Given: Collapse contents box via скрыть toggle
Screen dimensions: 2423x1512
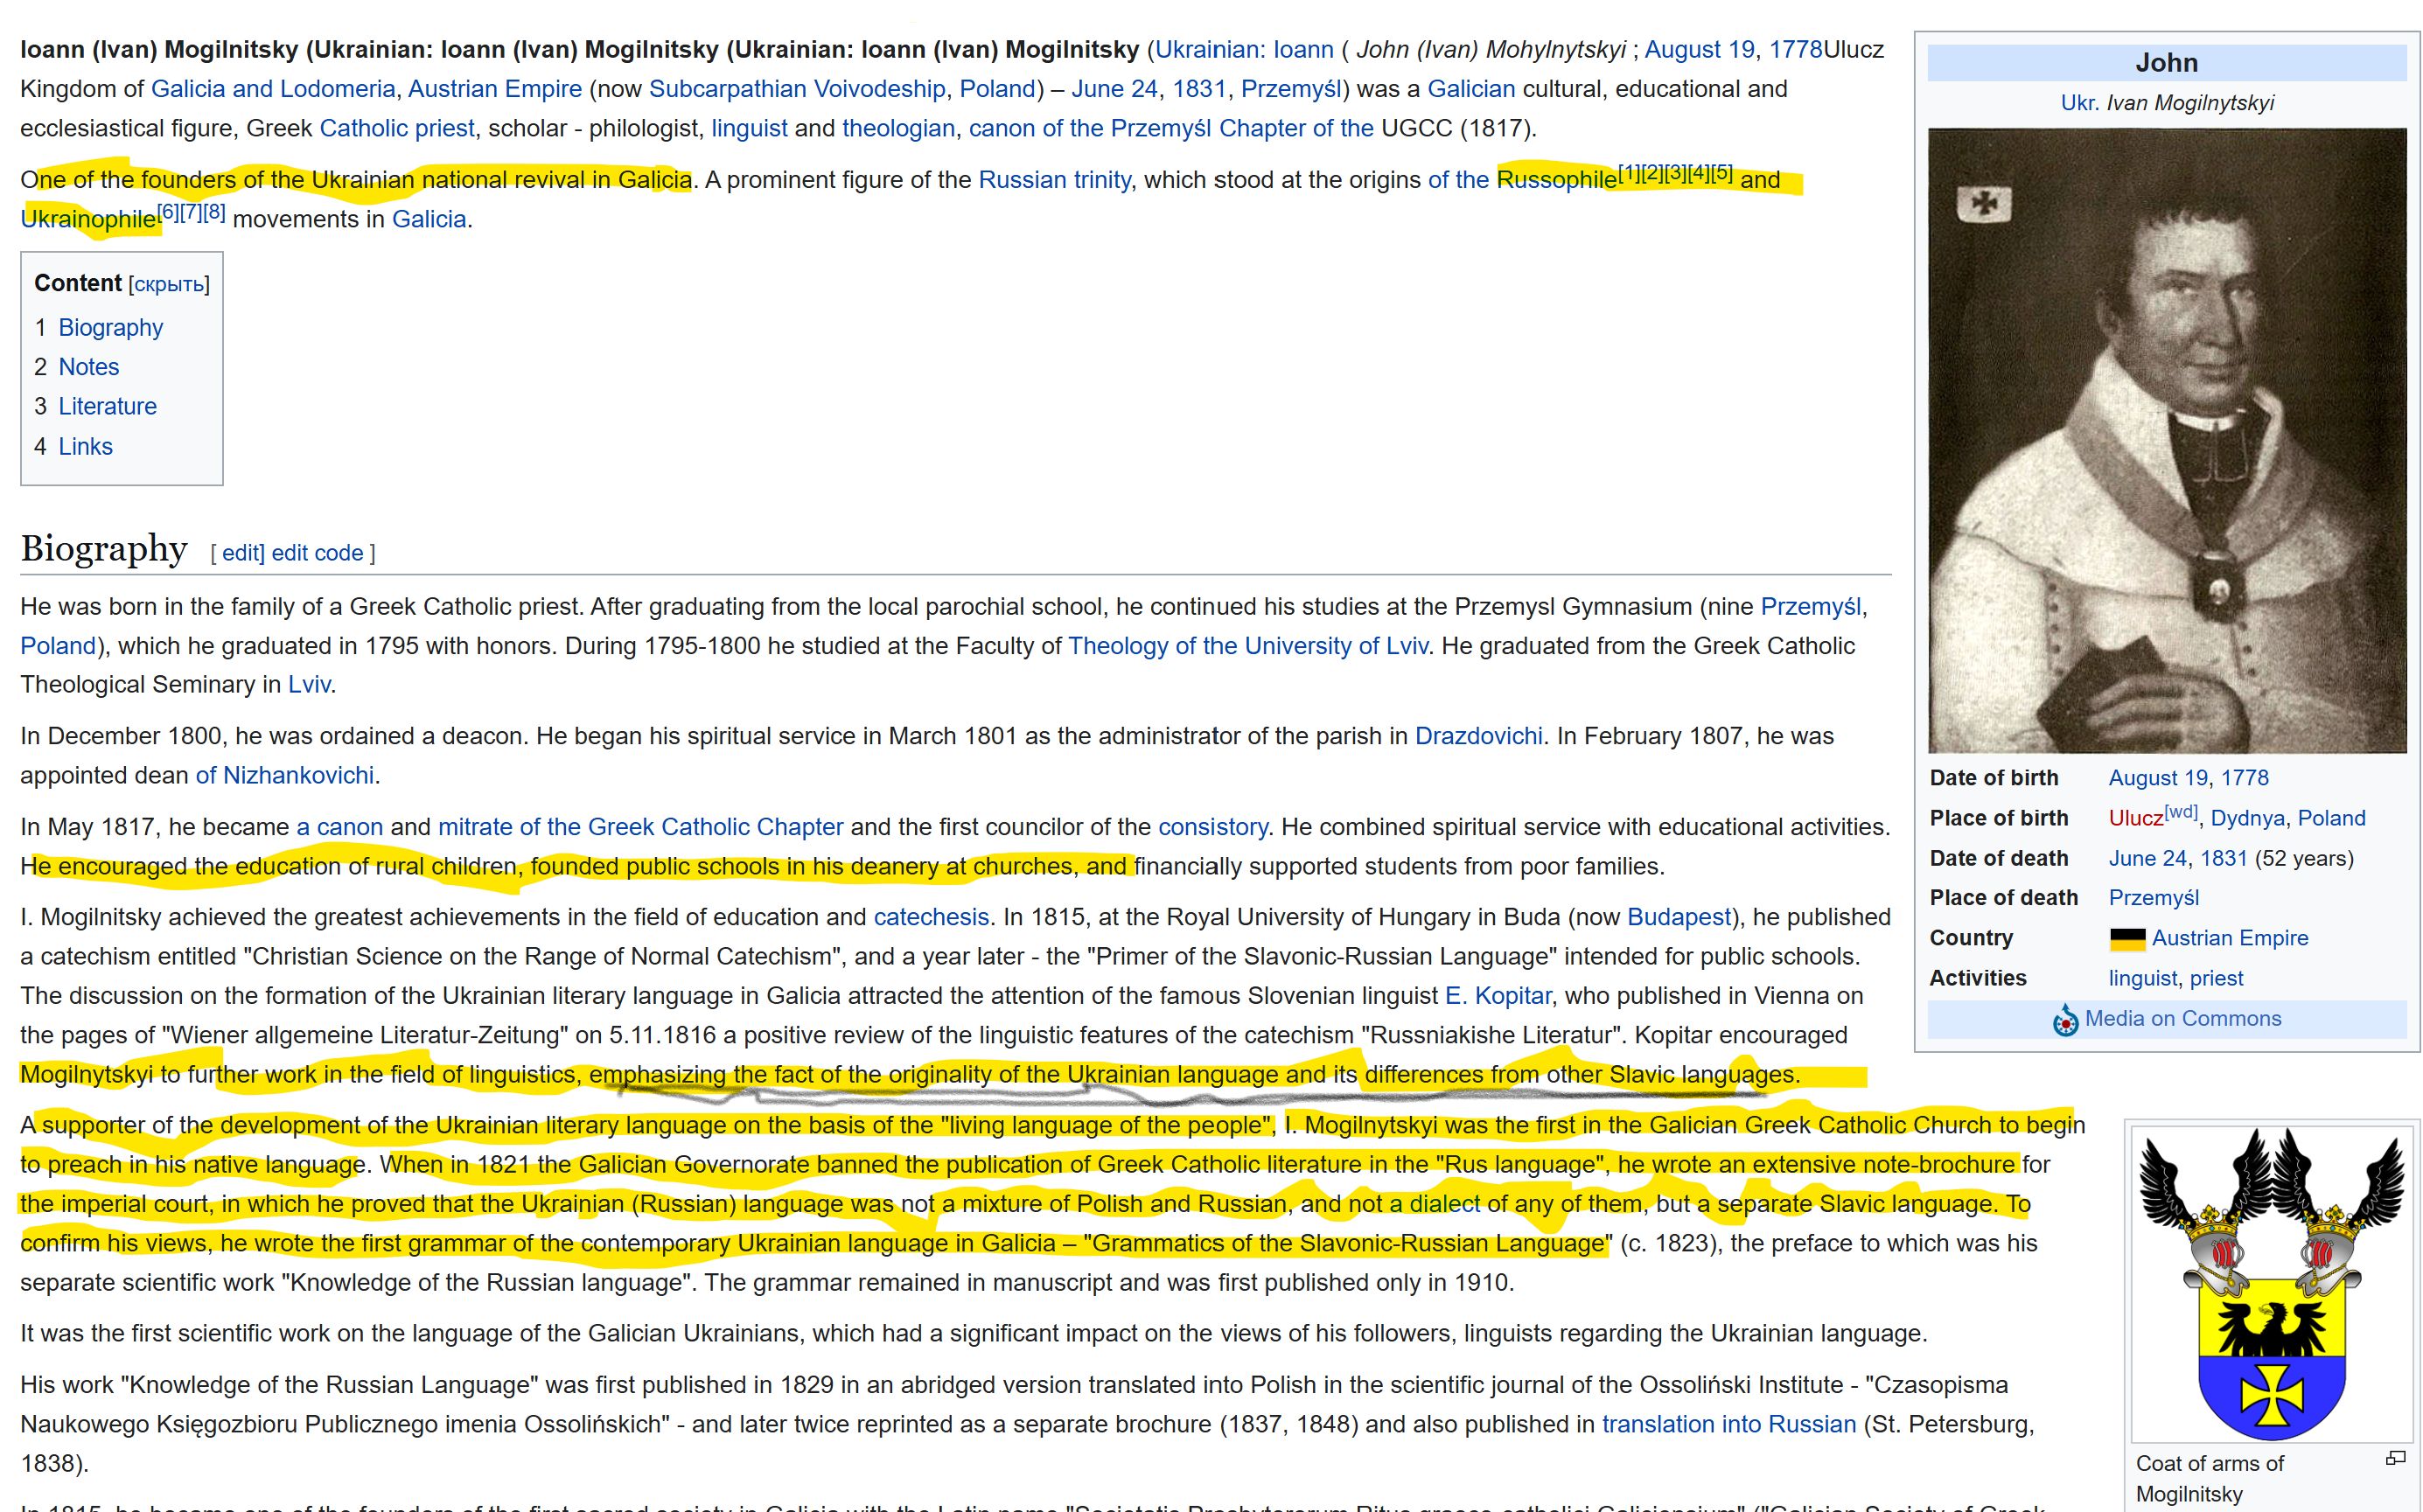Looking at the screenshot, I should 169,284.
